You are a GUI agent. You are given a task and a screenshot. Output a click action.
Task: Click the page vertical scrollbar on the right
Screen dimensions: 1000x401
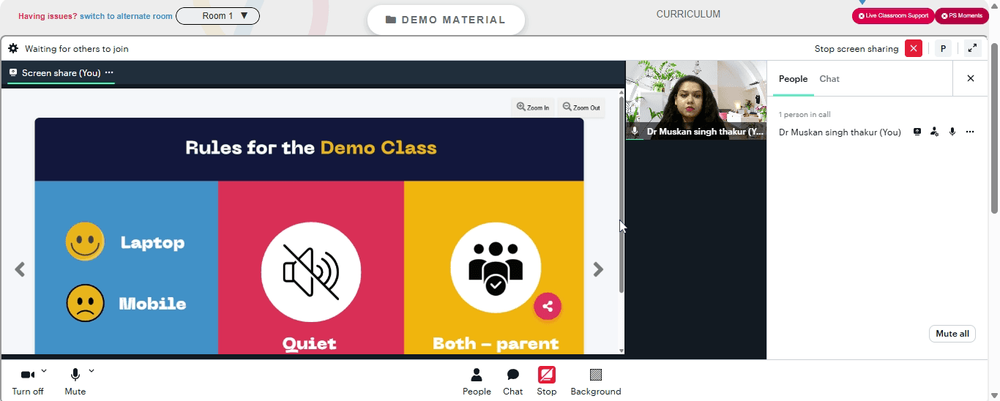(x=994, y=128)
